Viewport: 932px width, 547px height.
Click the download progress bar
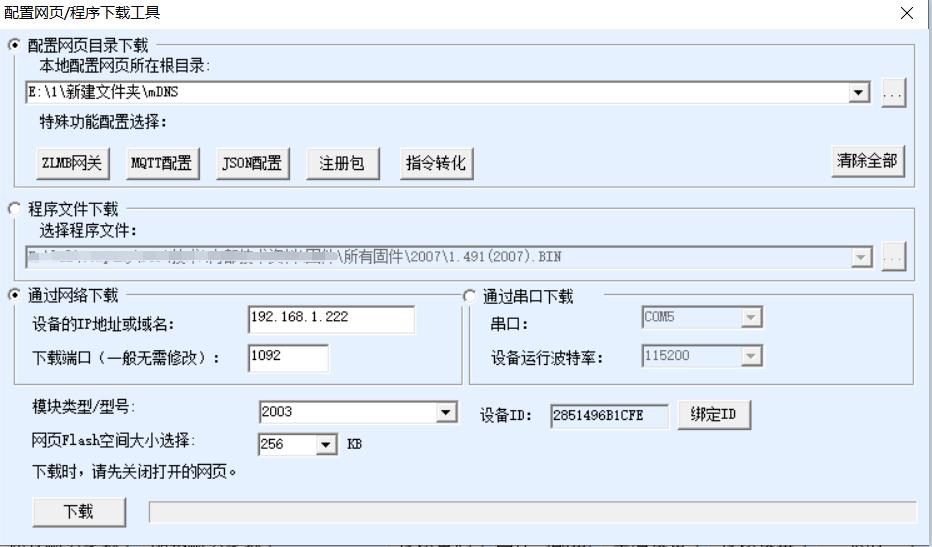click(531, 513)
